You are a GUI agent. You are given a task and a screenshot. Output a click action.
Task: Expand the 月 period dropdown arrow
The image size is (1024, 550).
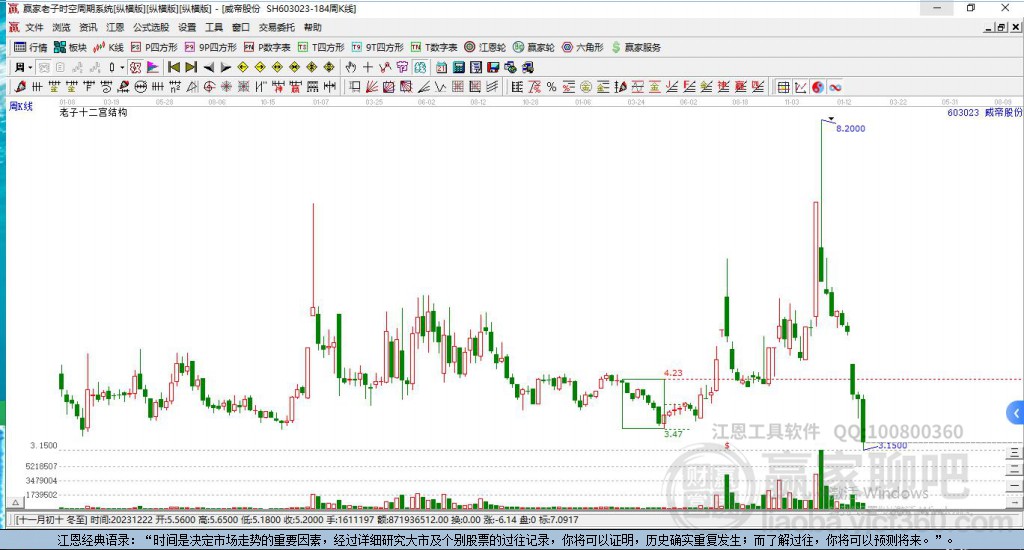30,67
